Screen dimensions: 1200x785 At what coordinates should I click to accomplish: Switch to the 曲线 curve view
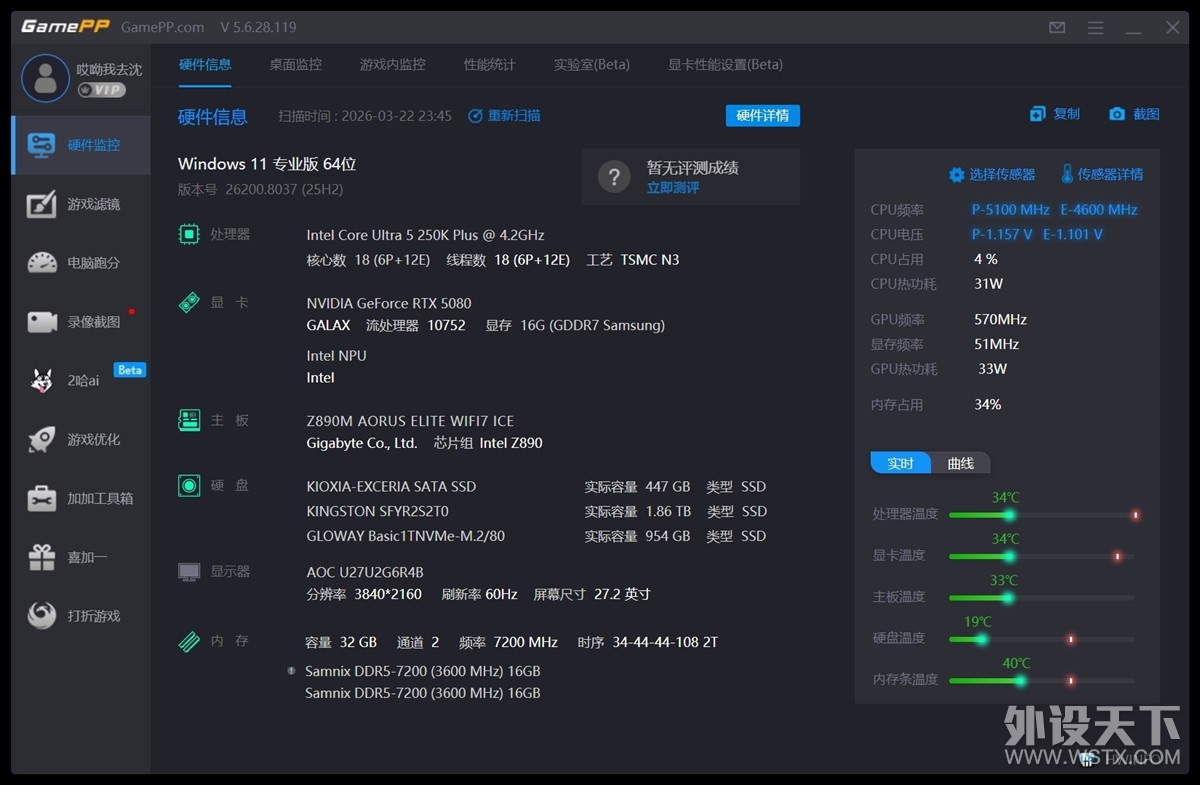coord(960,463)
